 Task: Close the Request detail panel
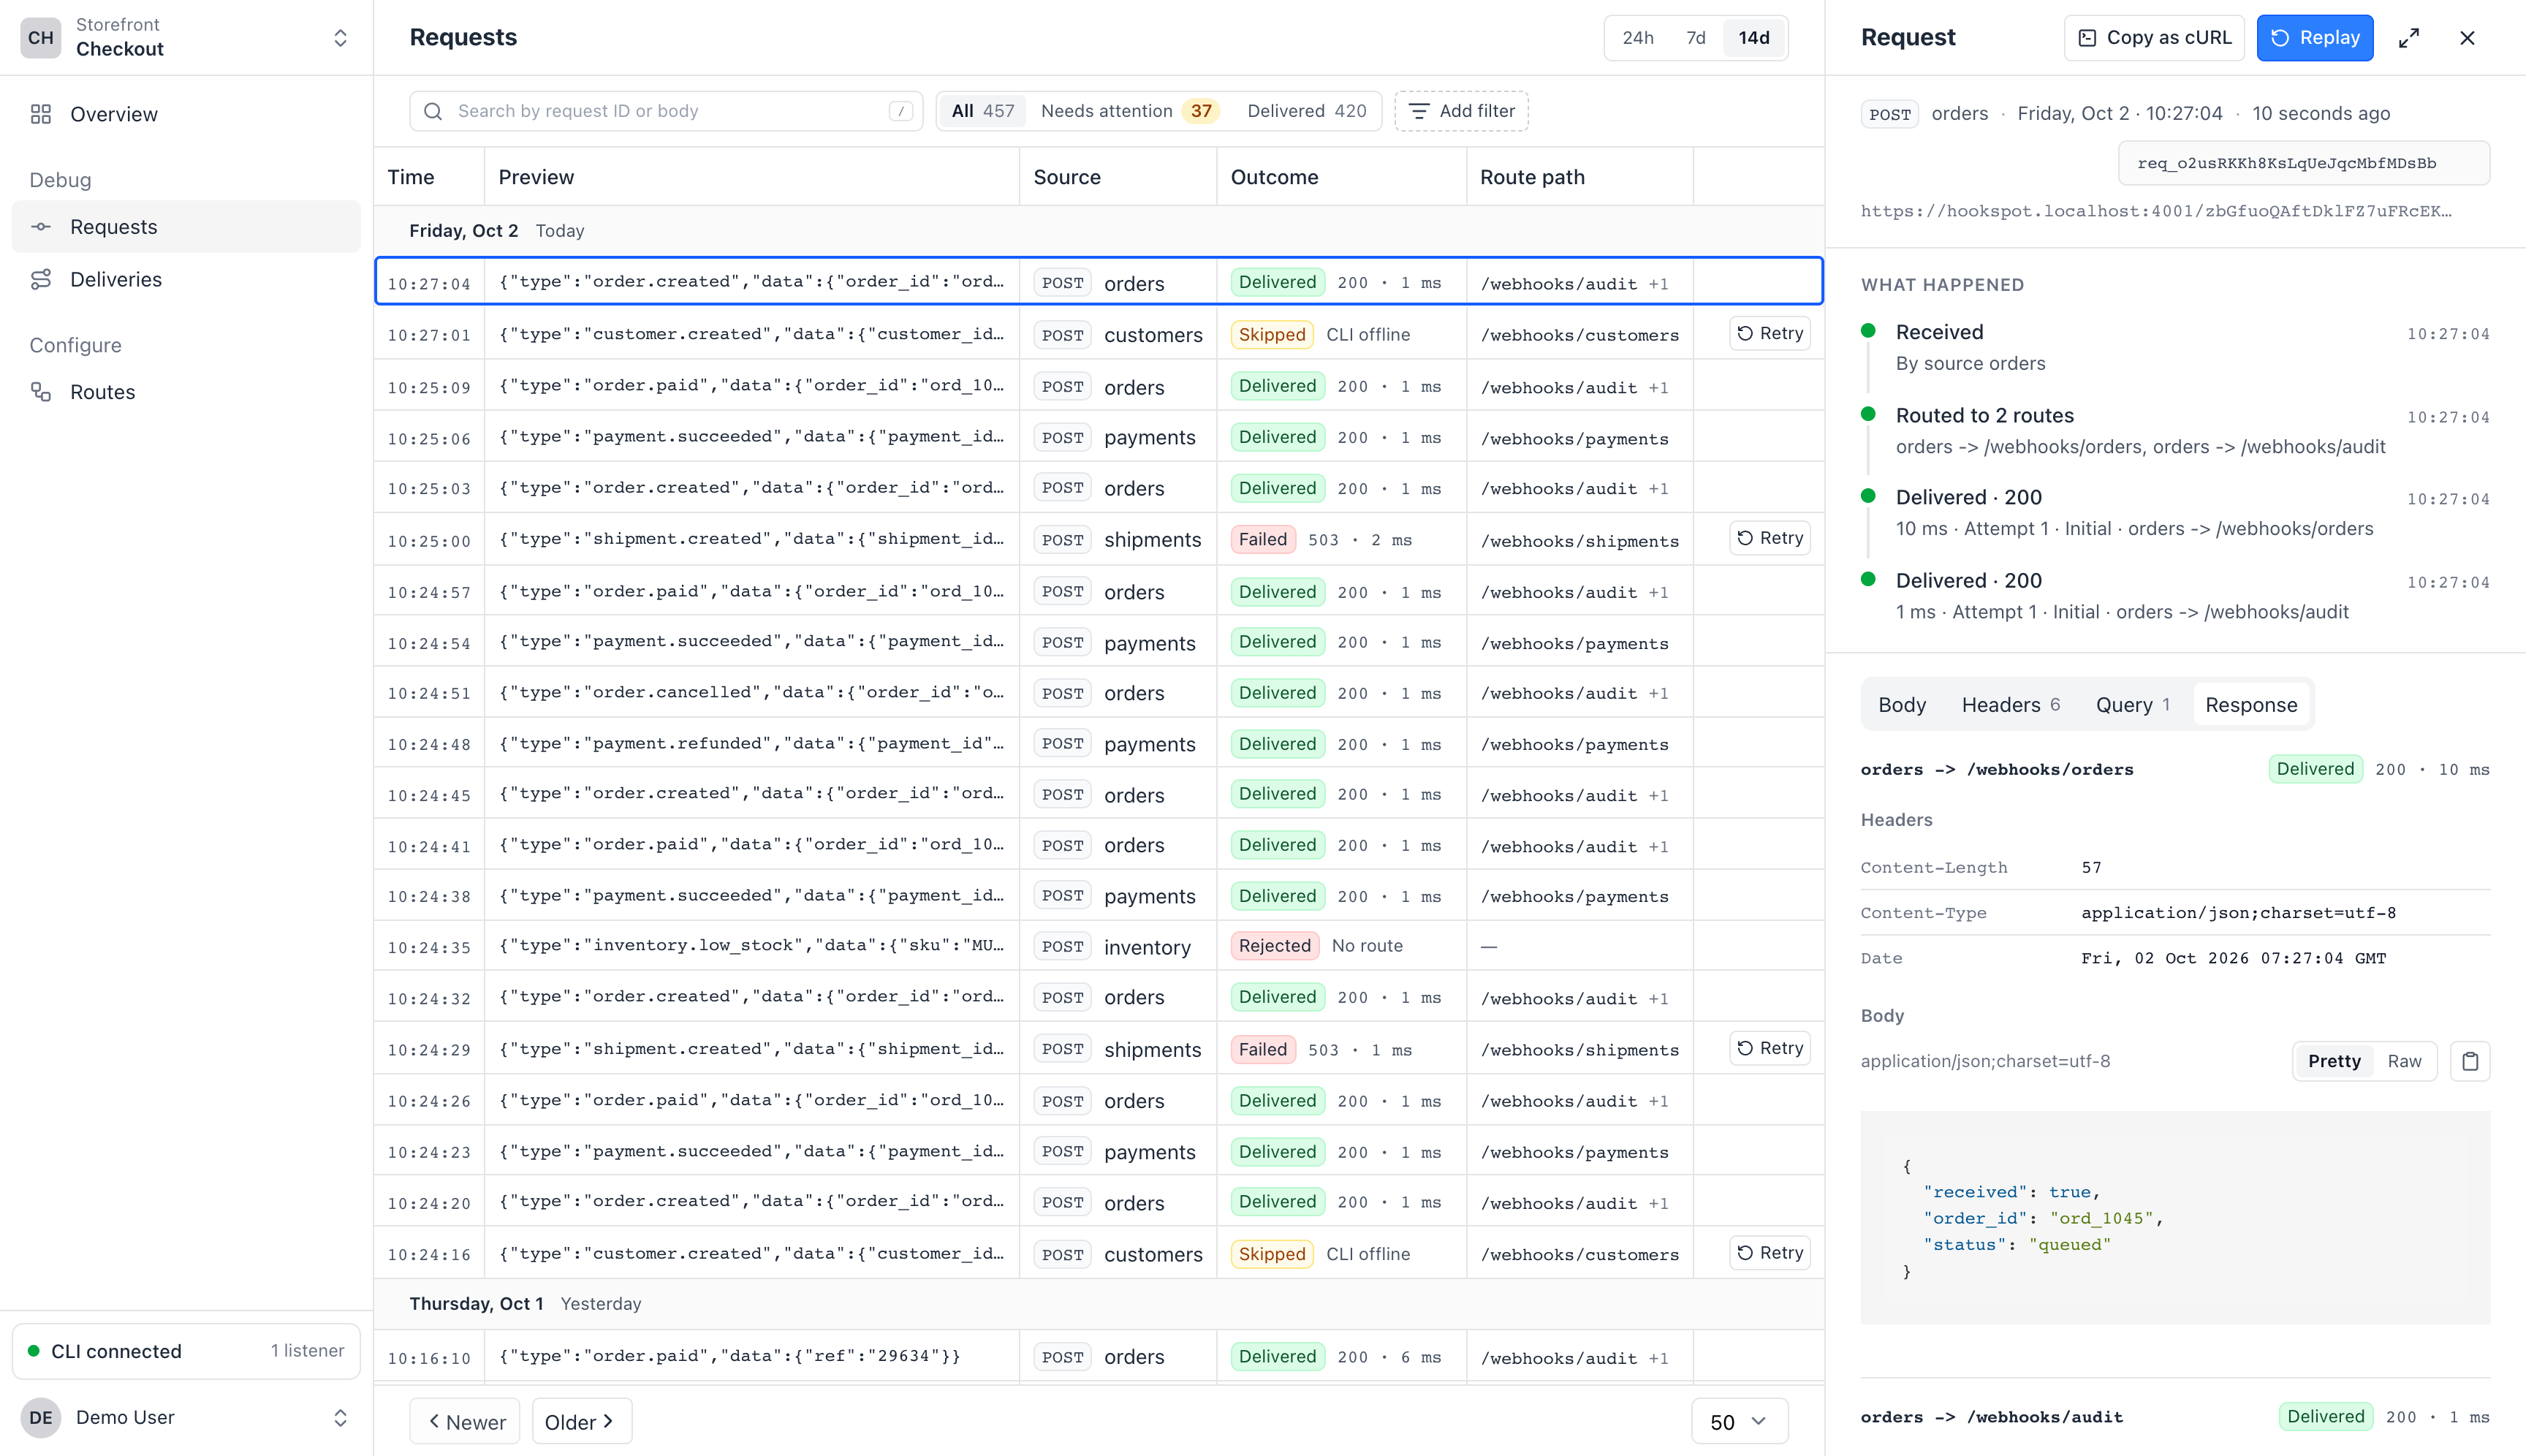[x=2467, y=38]
